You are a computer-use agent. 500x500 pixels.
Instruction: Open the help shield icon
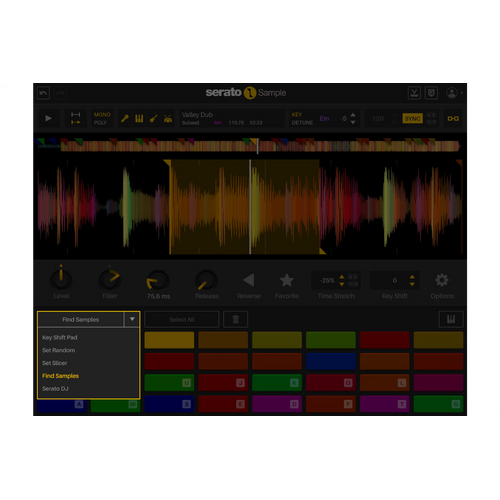click(431, 93)
